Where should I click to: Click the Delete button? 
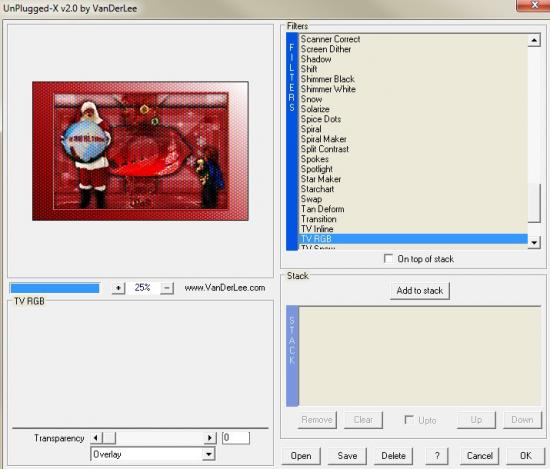tap(393, 456)
